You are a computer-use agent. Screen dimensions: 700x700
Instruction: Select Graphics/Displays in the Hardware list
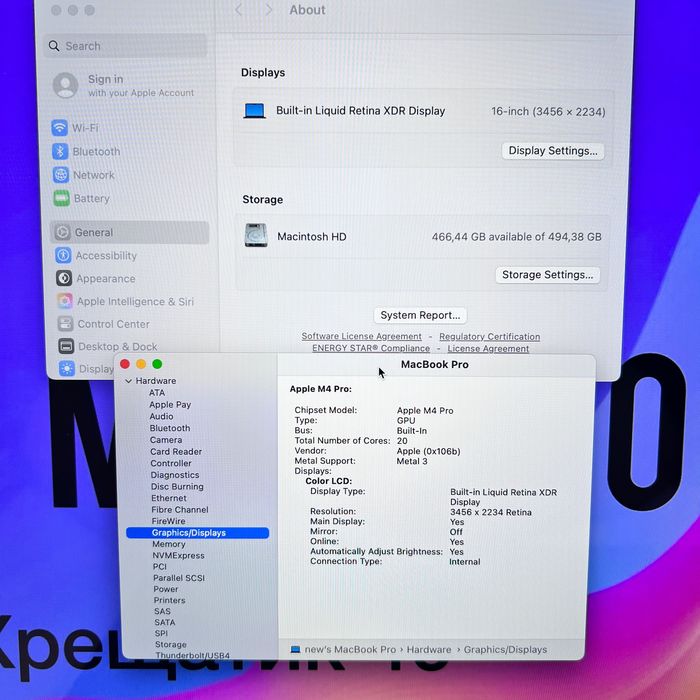coord(197,533)
